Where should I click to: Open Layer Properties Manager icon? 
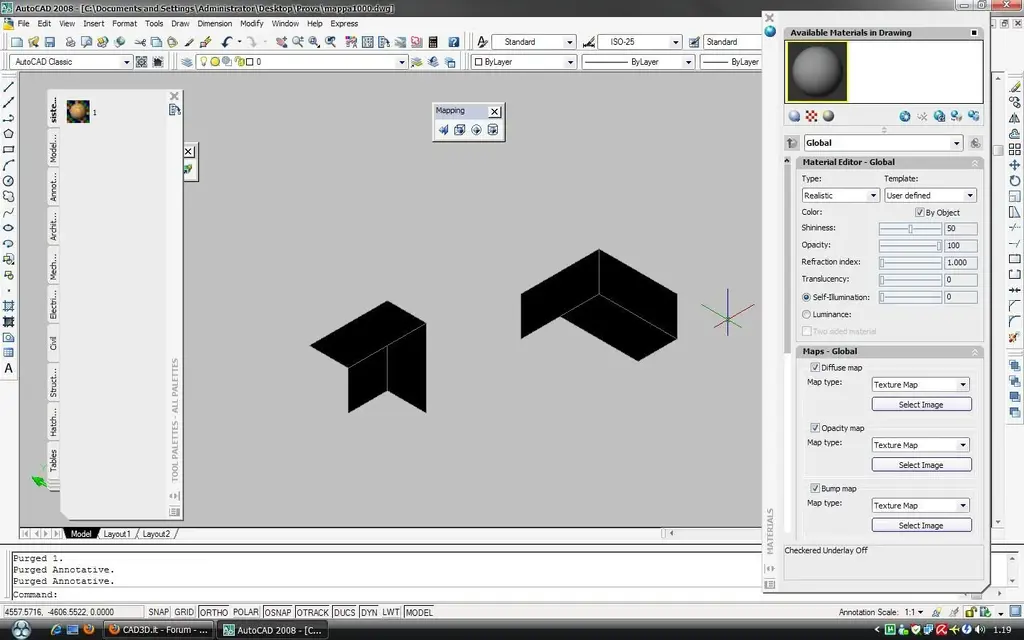pos(187,62)
